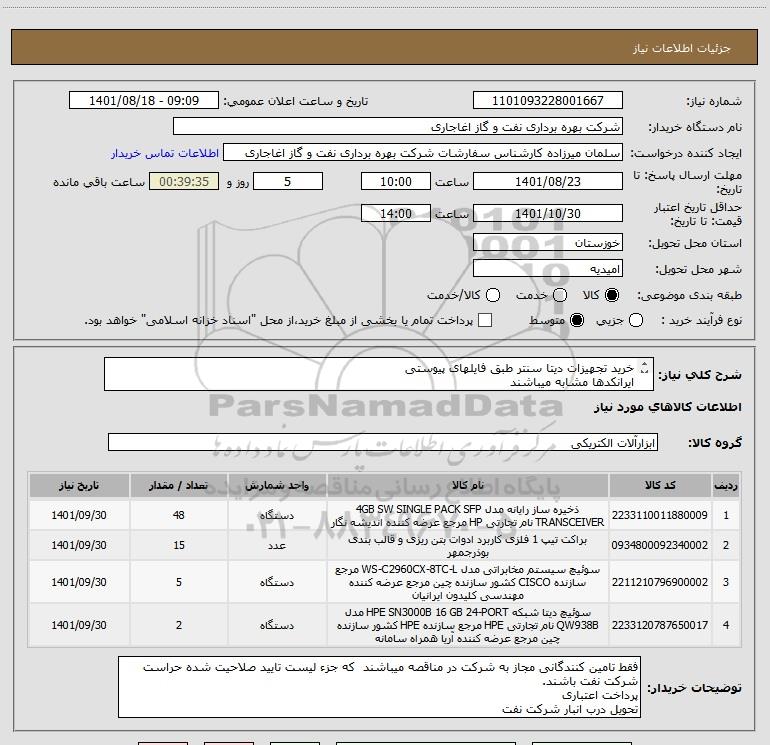Click the remaining days field showing 5
Viewport: 770px width, 745px height.
tap(288, 181)
